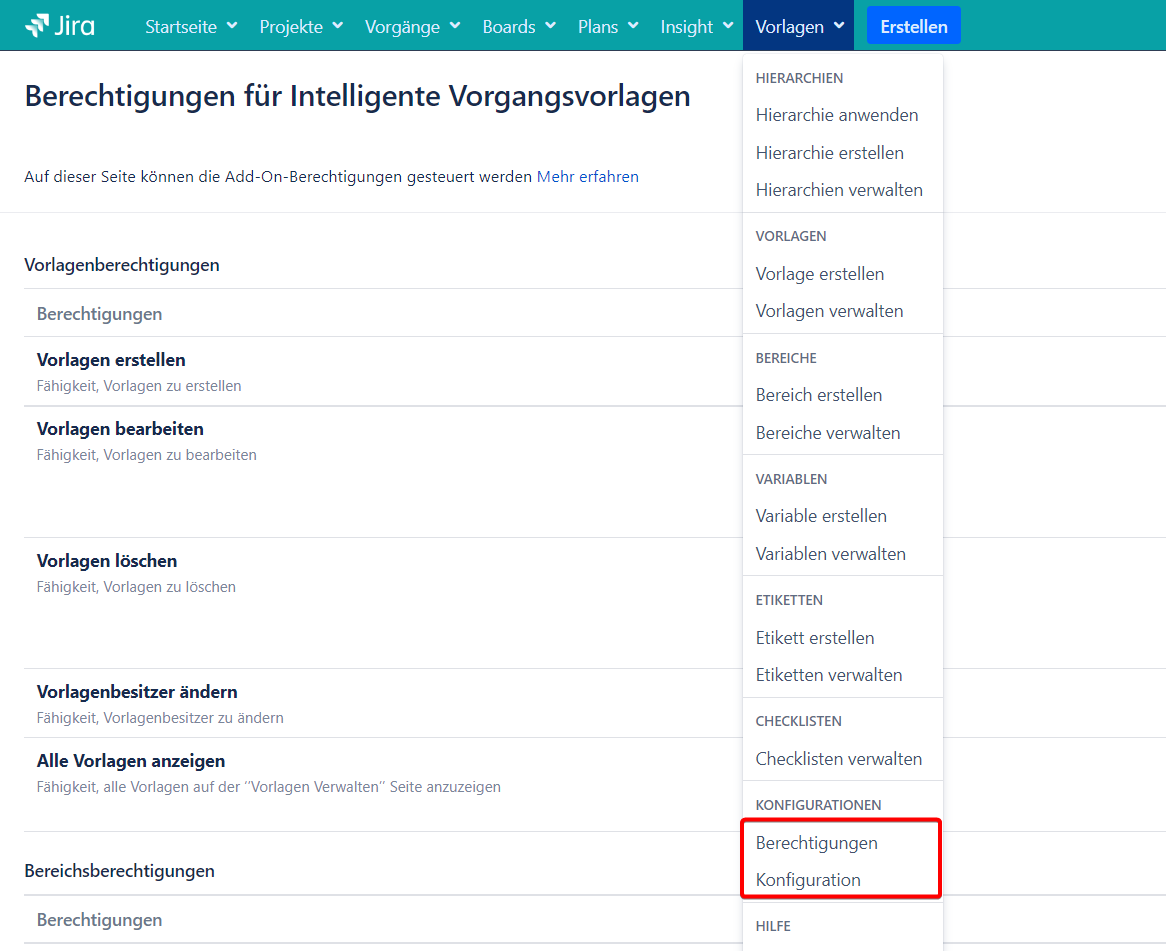
Task: Select Vorlage erstellen in menu
Action: [819, 274]
